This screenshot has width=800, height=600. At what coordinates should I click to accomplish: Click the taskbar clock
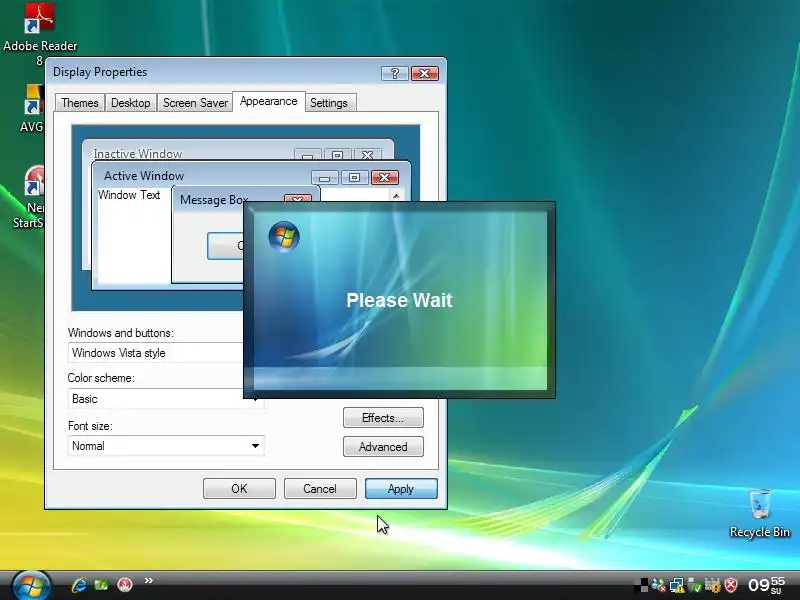pos(766,585)
